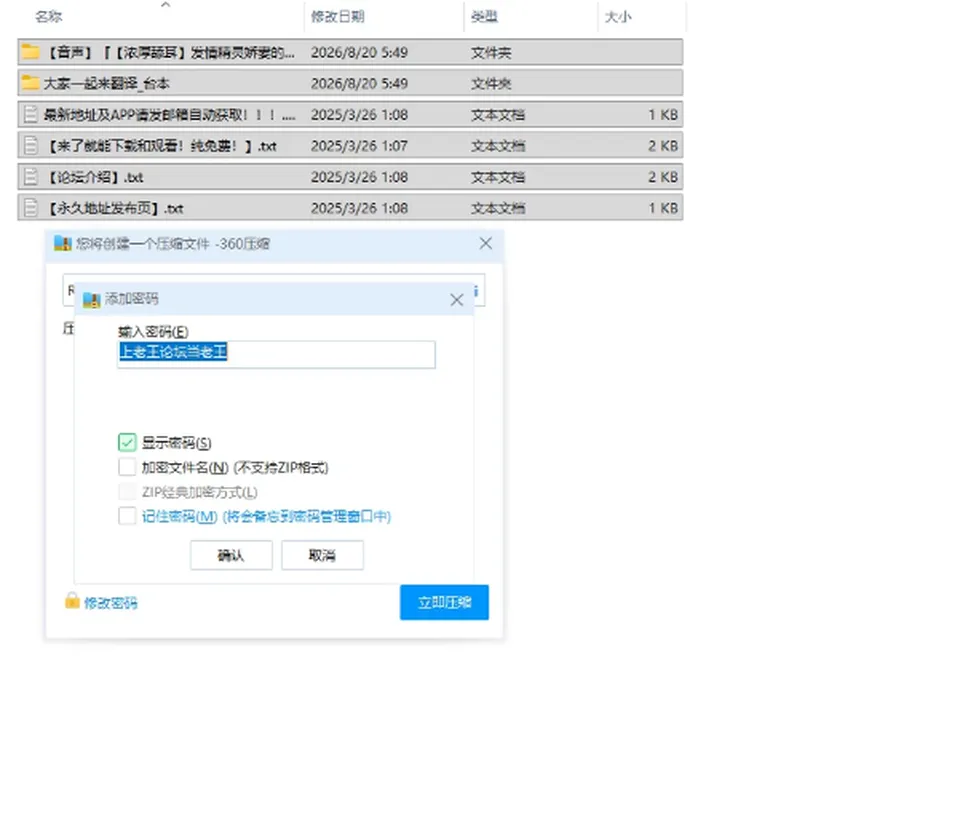Confirm the password with 确认 button
This screenshot has width=960, height=834.
[x=231, y=555]
